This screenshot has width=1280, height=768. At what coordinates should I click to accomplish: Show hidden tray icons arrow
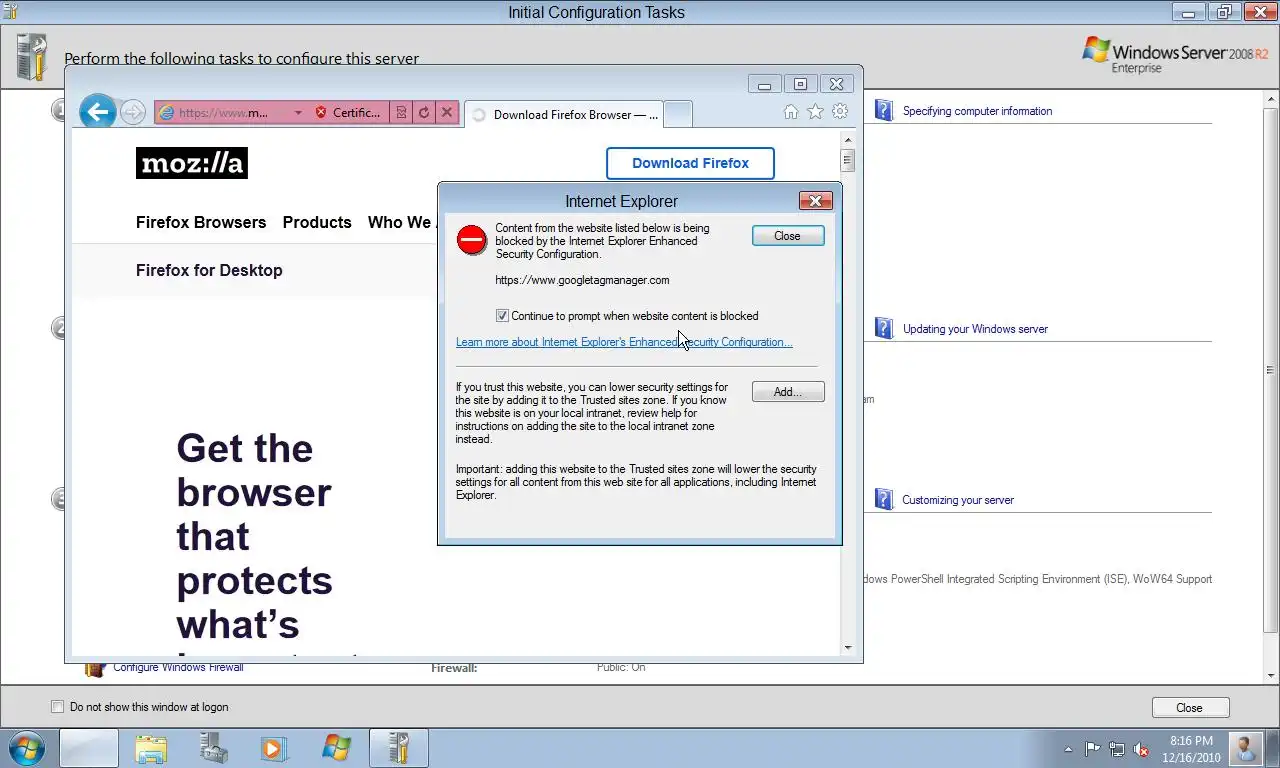1068,749
